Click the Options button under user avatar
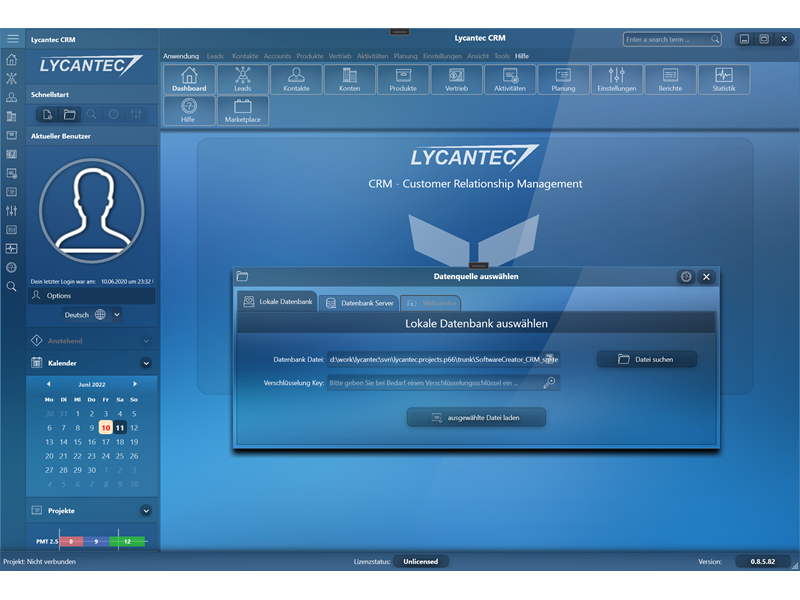 click(x=92, y=295)
